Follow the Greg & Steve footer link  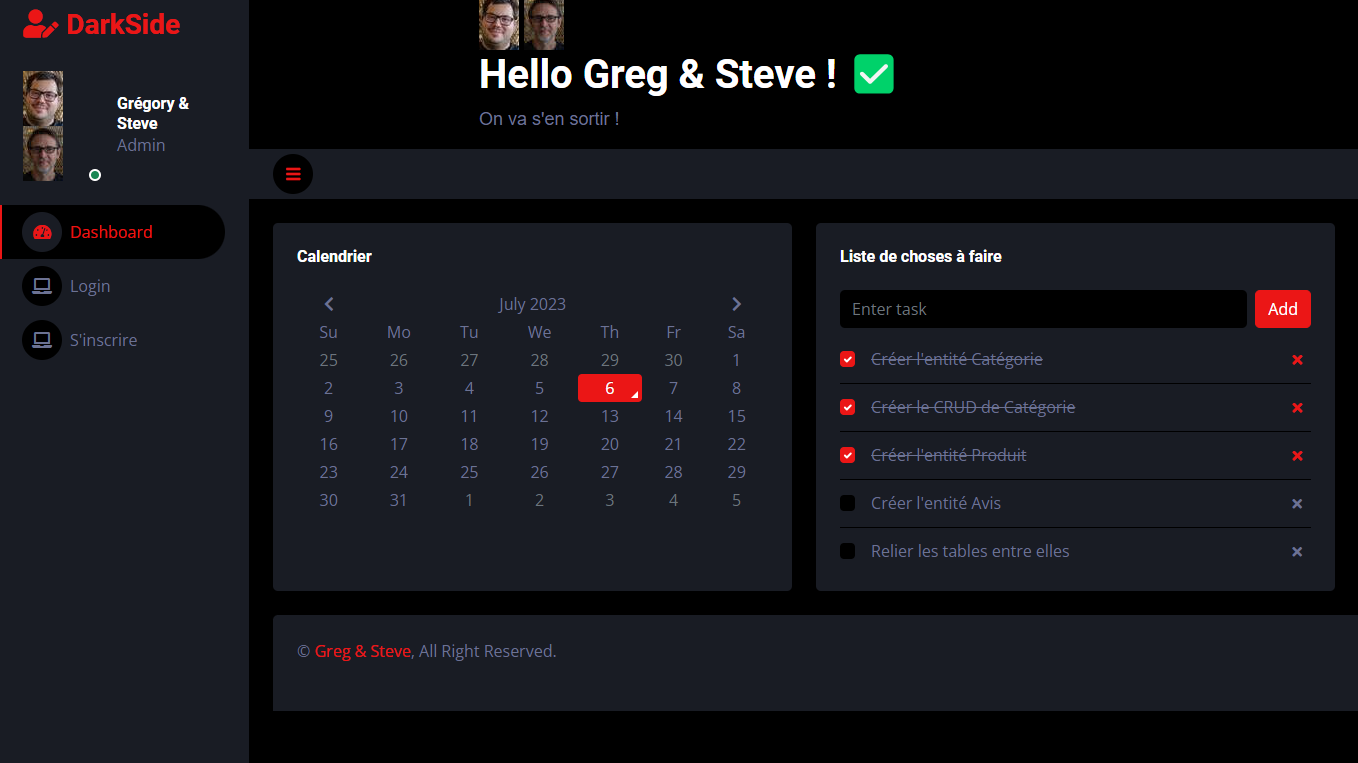[x=362, y=651]
